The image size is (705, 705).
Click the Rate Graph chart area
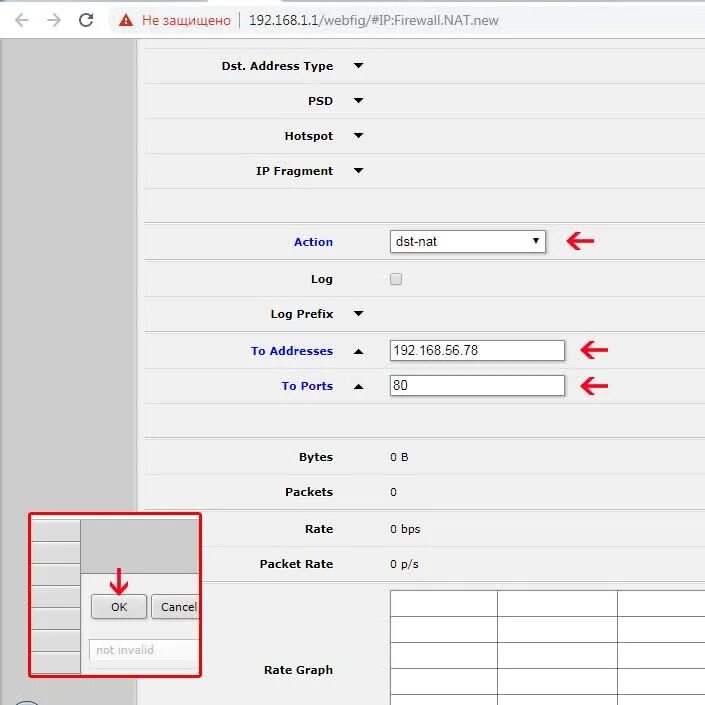pyautogui.click(x=547, y=647)
